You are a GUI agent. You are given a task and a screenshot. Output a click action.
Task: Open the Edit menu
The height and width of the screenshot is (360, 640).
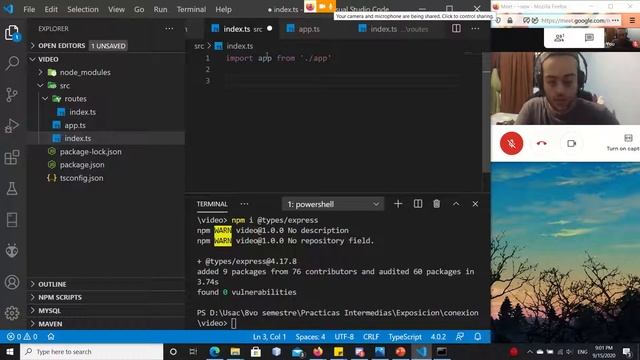(51, 9)
